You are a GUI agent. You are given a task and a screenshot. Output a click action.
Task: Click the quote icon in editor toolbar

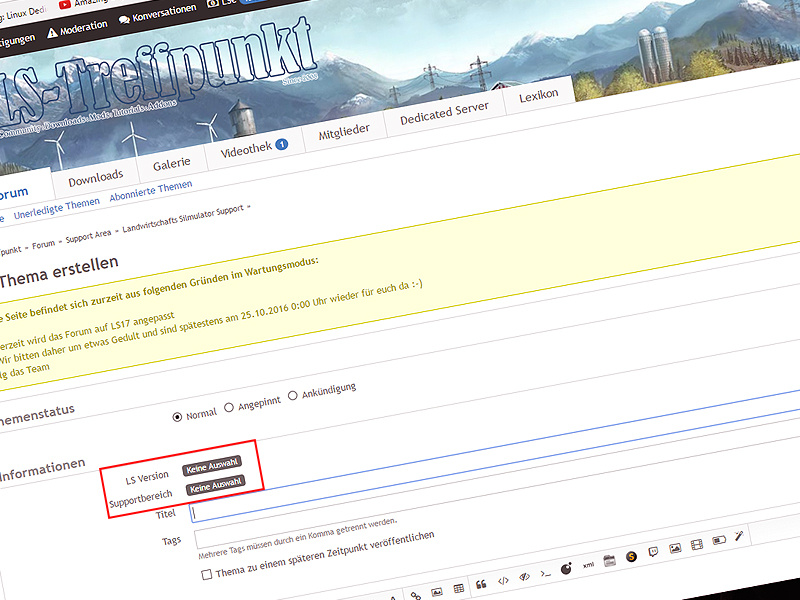coord(481,584)
